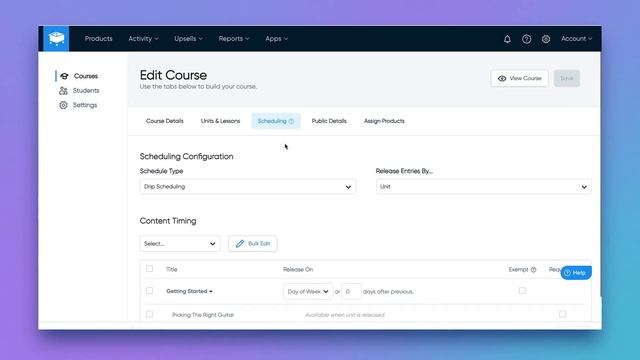This screenshot has width=640, height=360.
Task: Switch to the Assign Products tab
Action: pyautogui.click(x=384, y=121)
